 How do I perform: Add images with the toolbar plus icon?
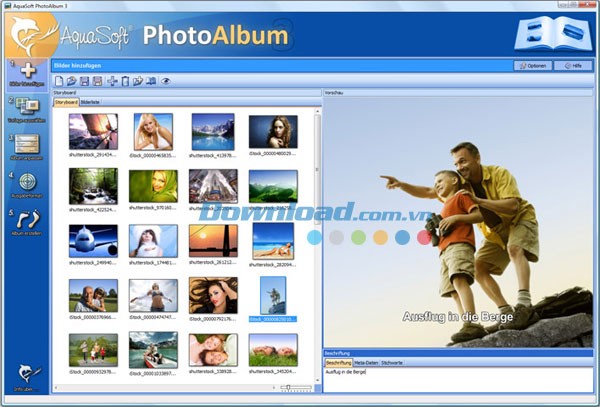(112, 81)
